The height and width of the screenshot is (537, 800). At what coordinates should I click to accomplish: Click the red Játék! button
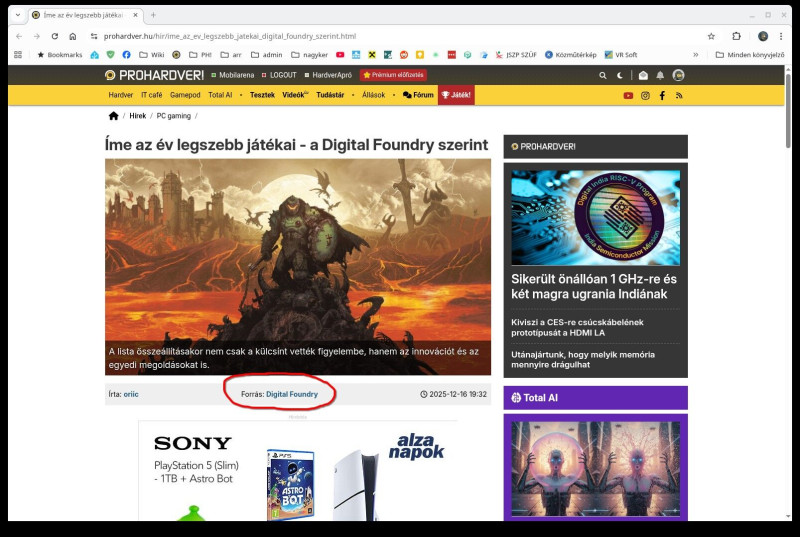[456, 95]
